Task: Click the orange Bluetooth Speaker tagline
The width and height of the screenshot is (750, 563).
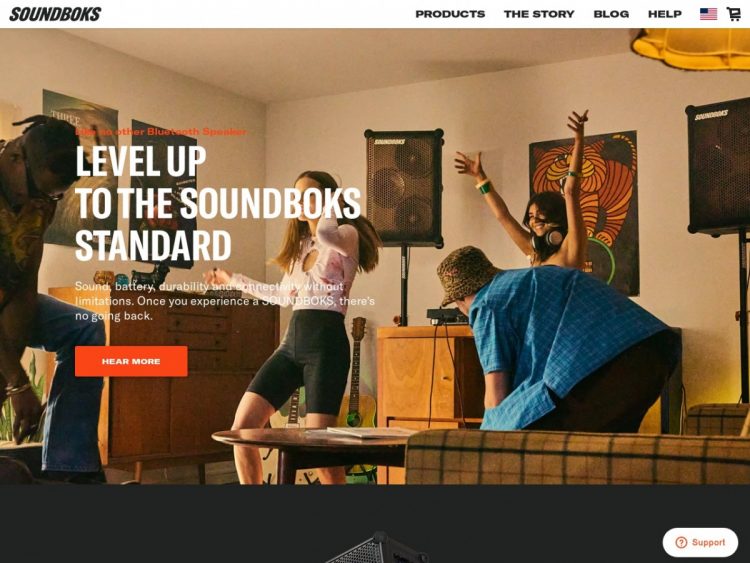Action: (161, 131)
